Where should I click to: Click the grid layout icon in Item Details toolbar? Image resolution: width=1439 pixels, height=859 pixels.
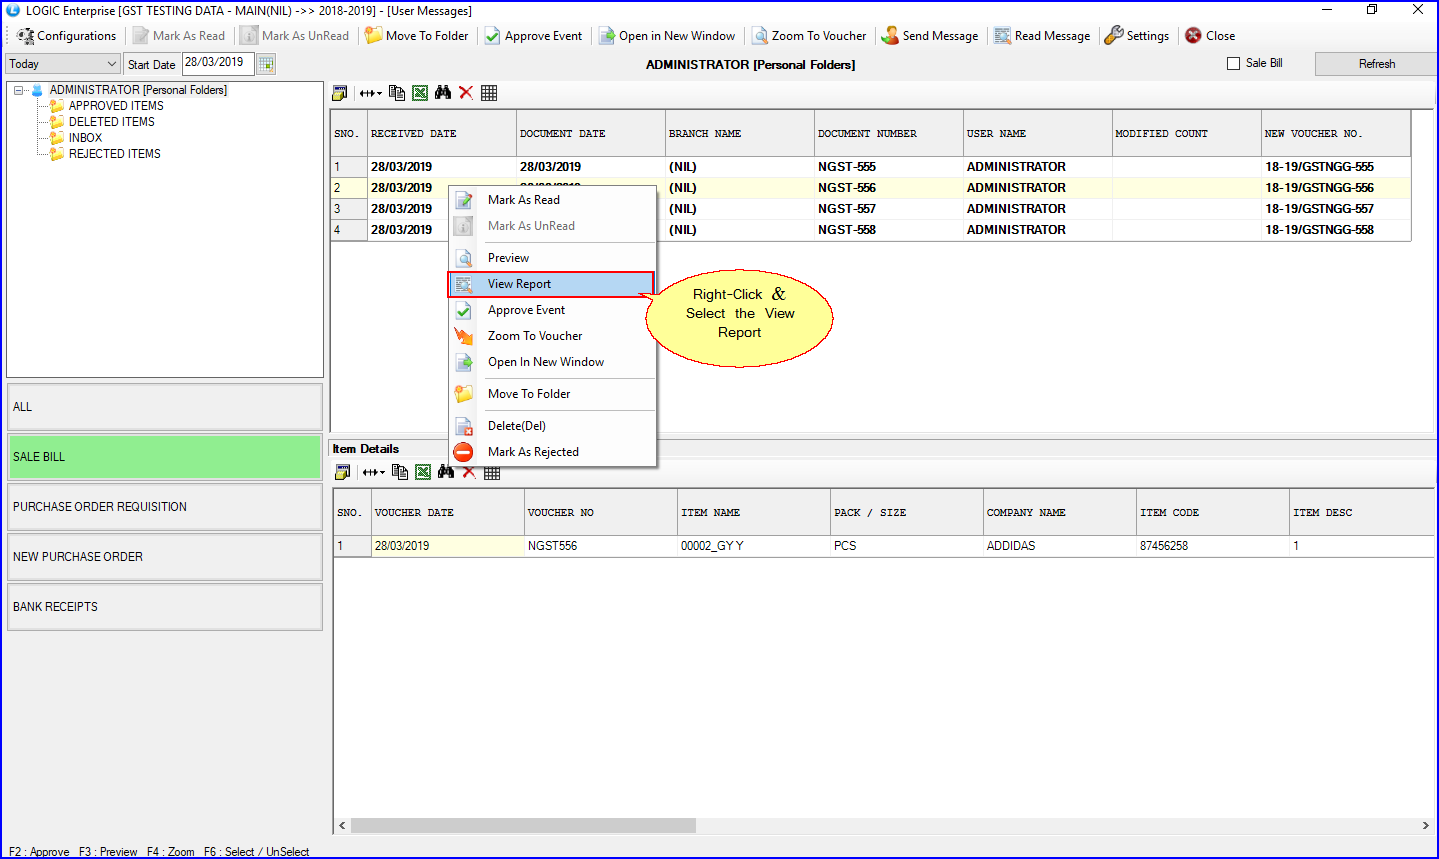coord(492,472)
